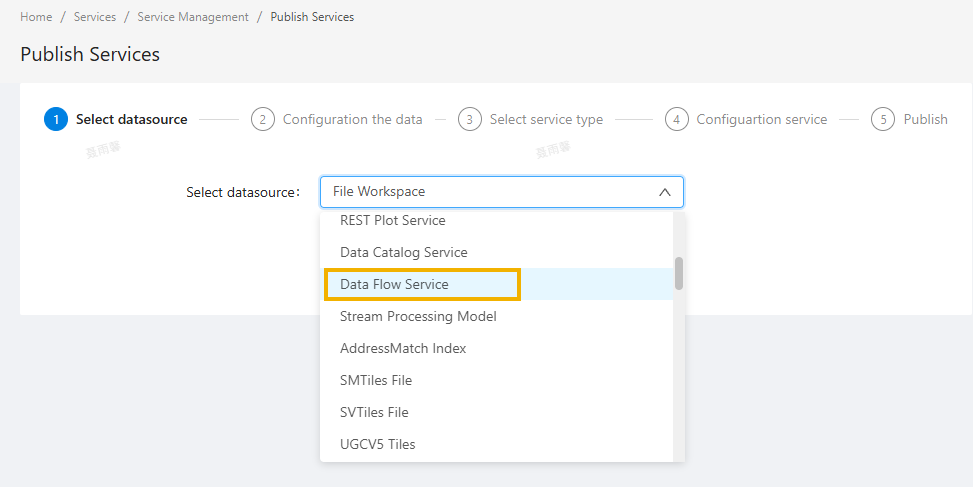This screenshot has height=487, width=973.
Task: Select REST Plot Service option
Action: pyautogui.click(x=393, y=220)
